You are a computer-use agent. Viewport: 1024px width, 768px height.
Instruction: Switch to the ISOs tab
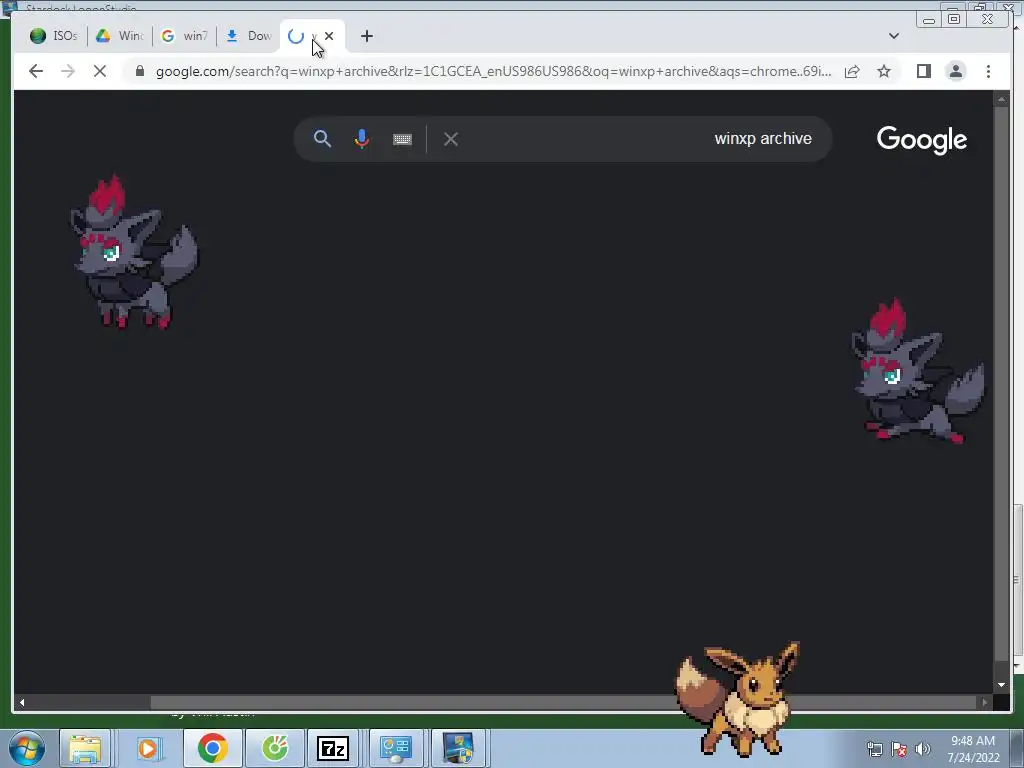pos(54,36)
